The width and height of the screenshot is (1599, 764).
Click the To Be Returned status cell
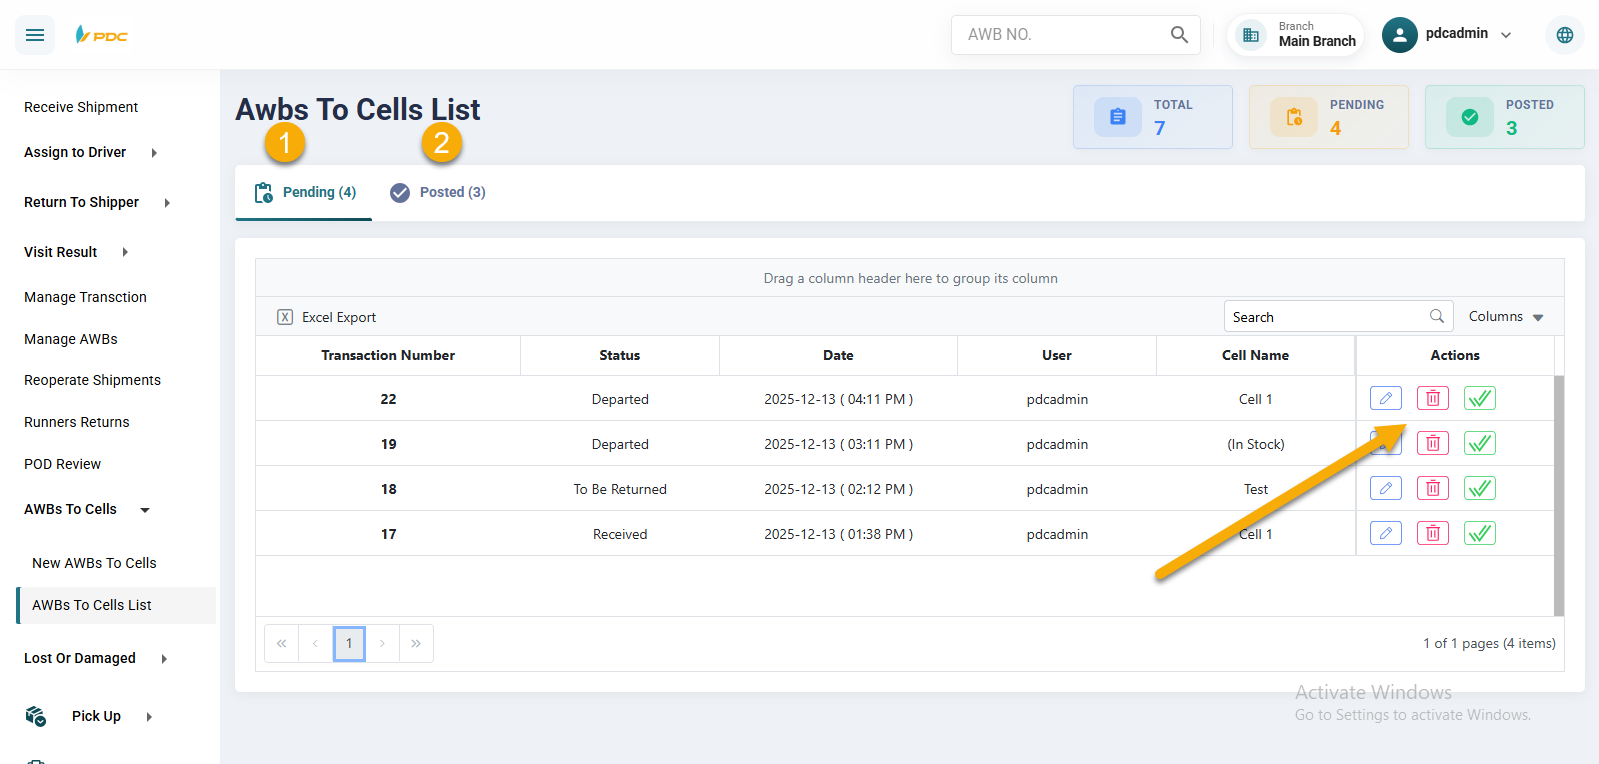pos(620,489)
